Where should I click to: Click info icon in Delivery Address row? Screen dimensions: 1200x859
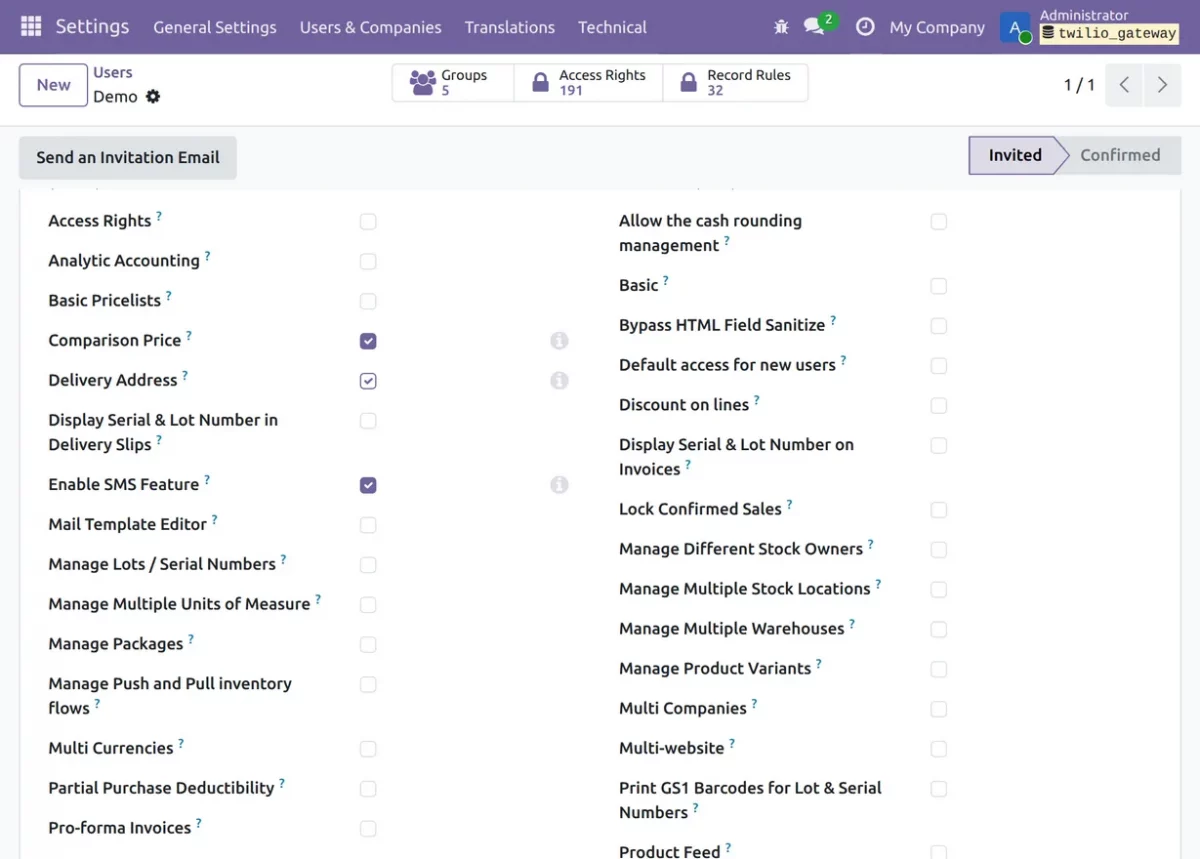coord(559,381)
